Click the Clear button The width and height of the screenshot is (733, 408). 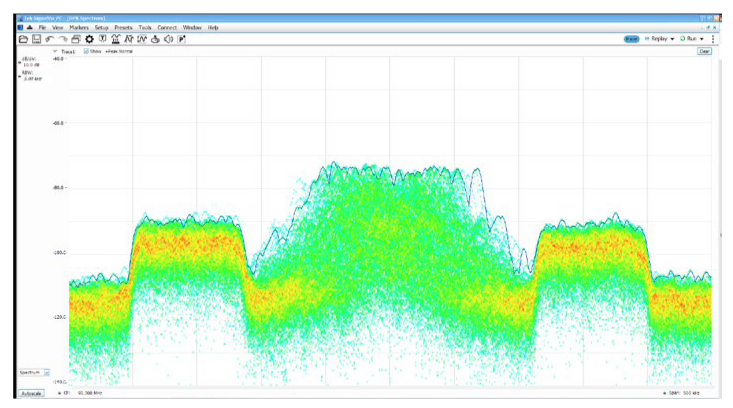click(x=704, y=51)
